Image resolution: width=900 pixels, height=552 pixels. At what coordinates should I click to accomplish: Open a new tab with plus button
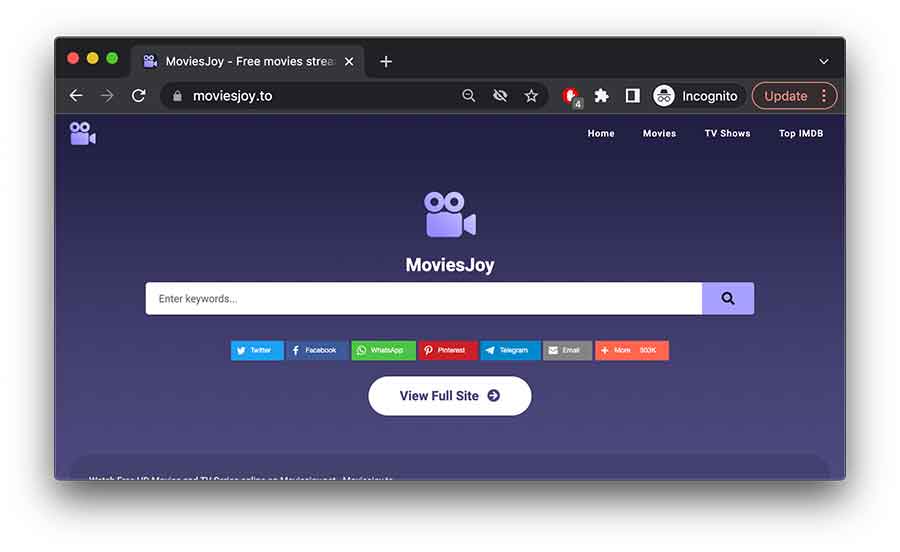point(386,61)
